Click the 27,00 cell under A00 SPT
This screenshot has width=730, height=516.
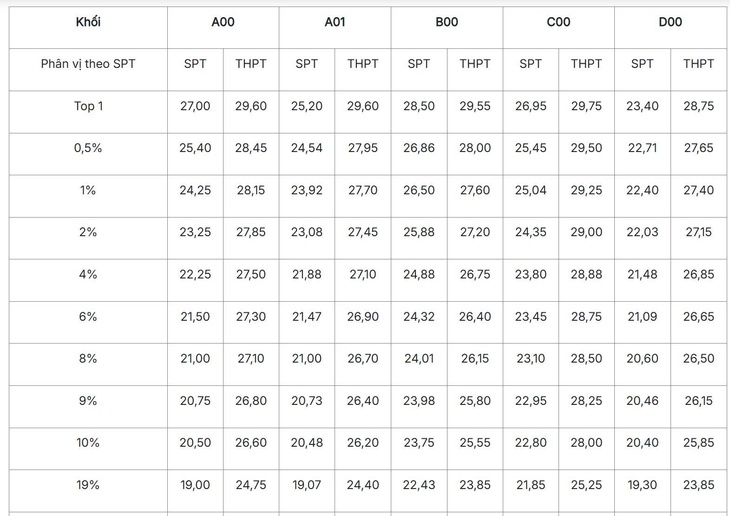pyautogui.click(x=195, y=112)
